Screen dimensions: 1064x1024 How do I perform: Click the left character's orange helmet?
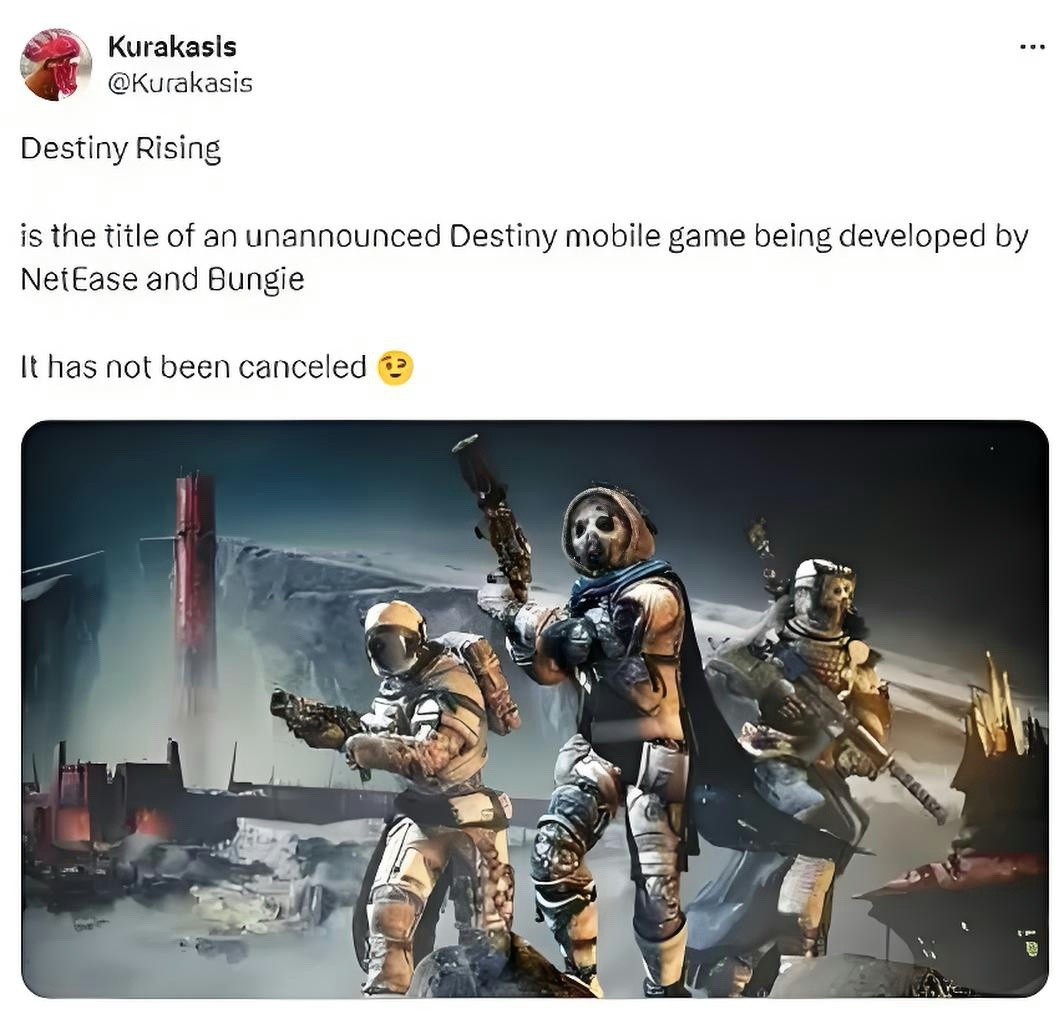pyautogui.click(x=395, y=636)
